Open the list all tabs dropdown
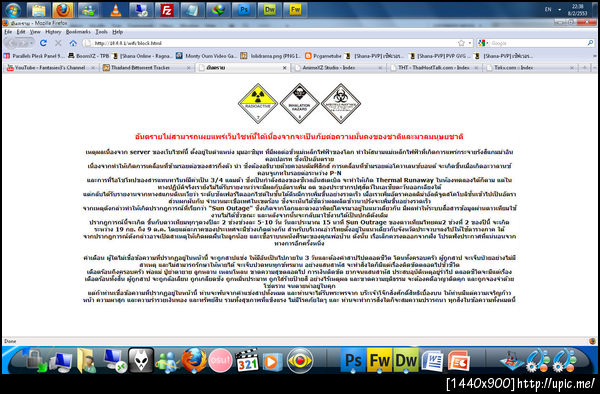The height and width of the screenshot is (394, 600). [x=594, y=68]
